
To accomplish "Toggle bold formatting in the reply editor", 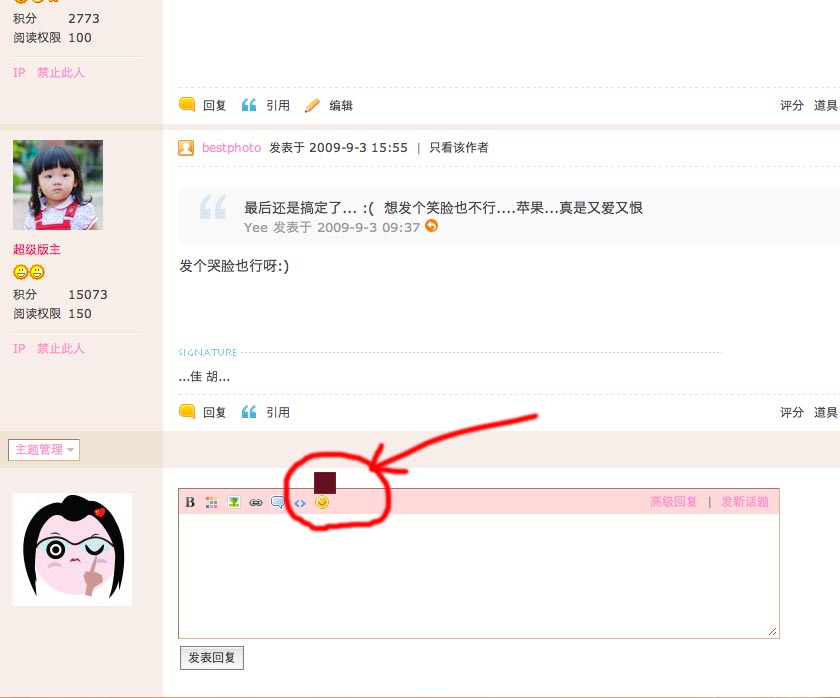I will [190, 502].
